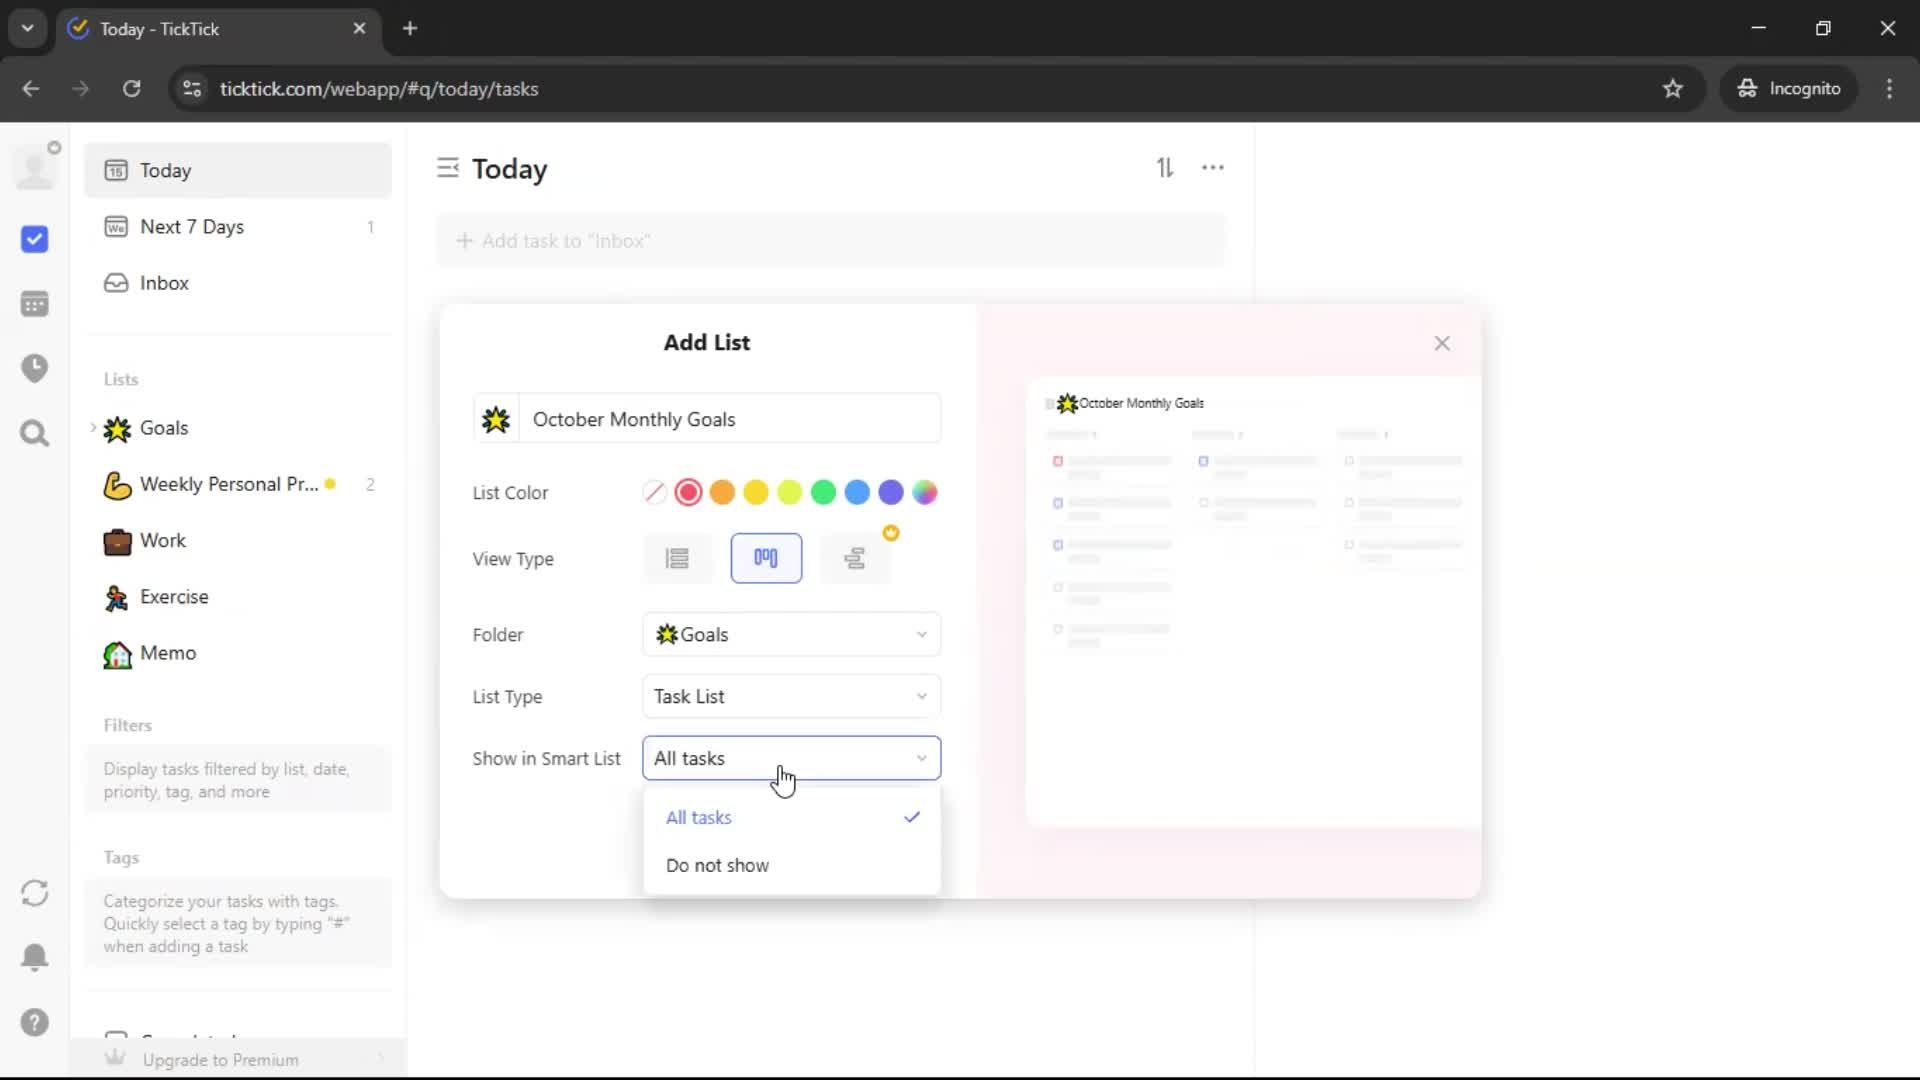The height and width of the screenshot is (1080, 1920).
Task: Open the Folder dropdown showing Goals
Action: click(x=791, y=635)
